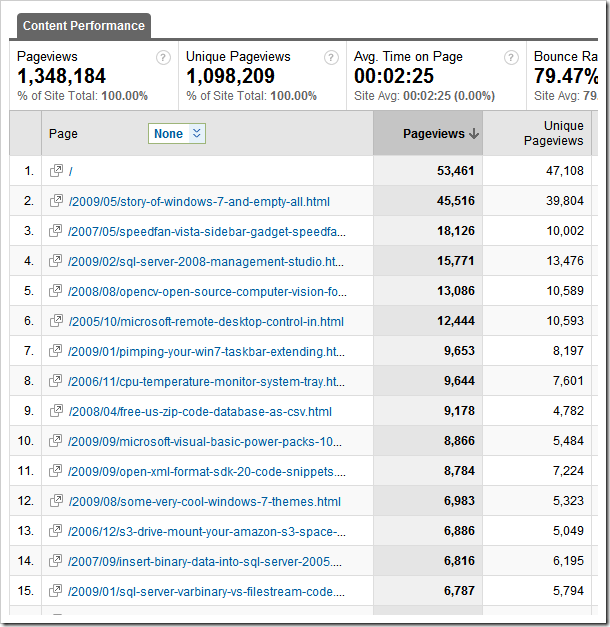Open external link icon for the root page row
Image resolution: width=610 pixels, height=627 pixels.
click(x=57, y=171)
